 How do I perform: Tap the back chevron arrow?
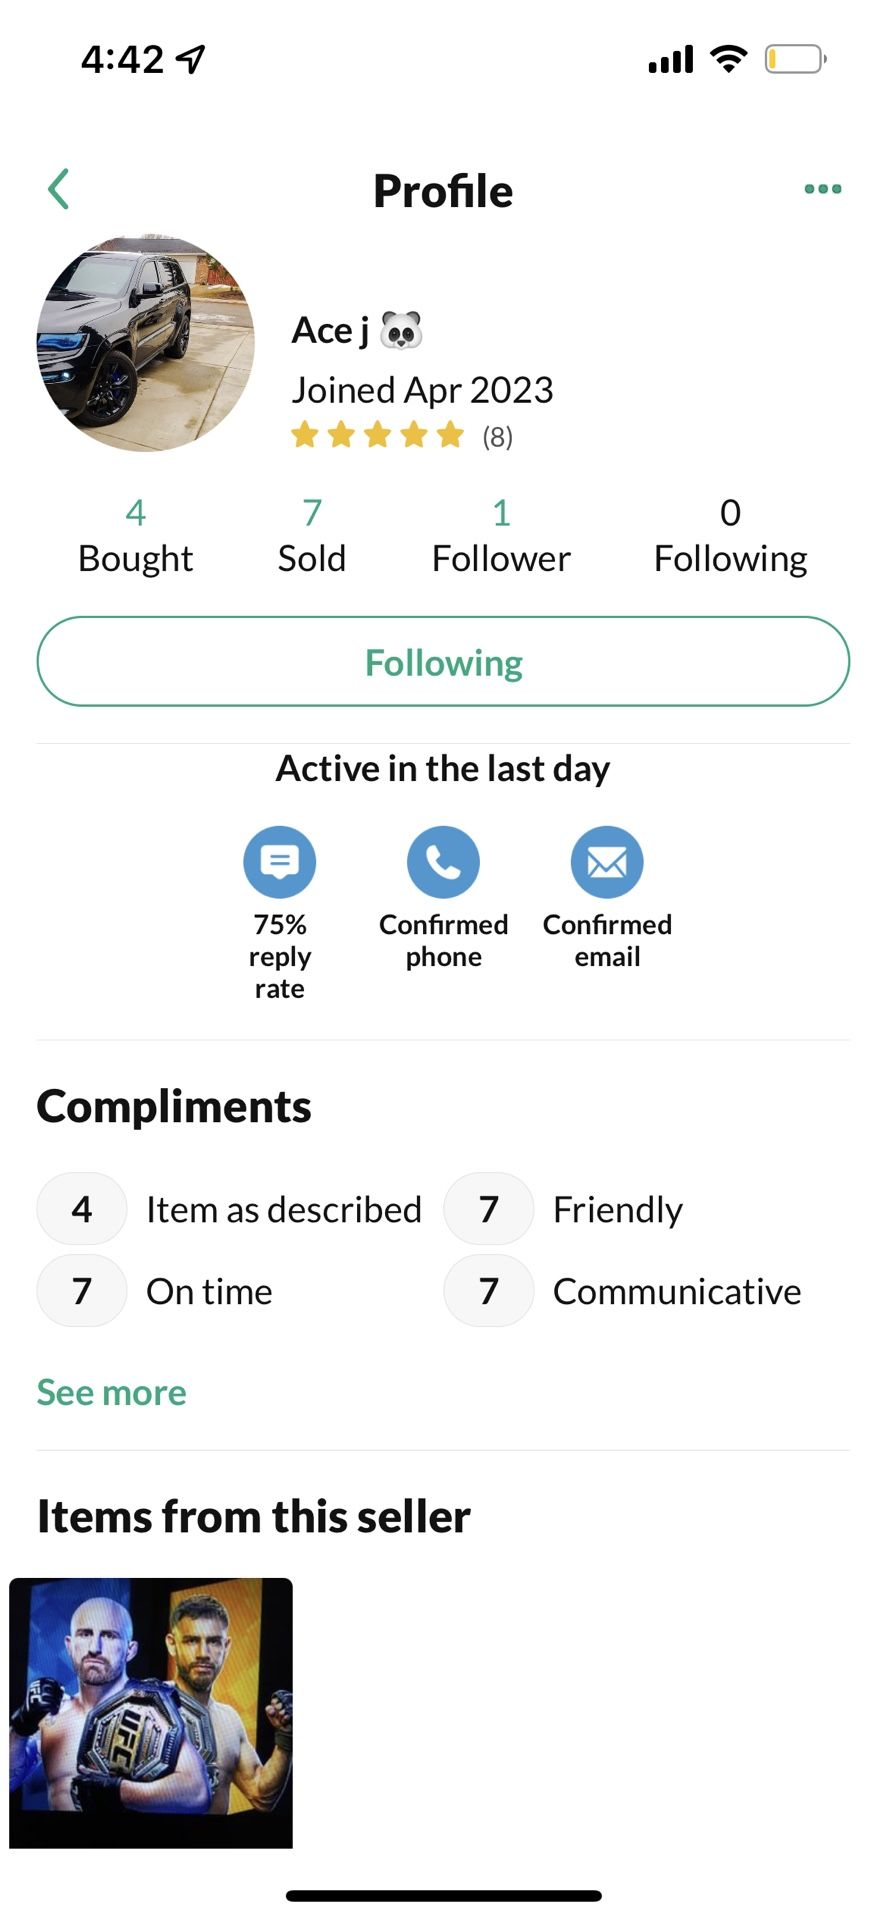coord(59,189)
